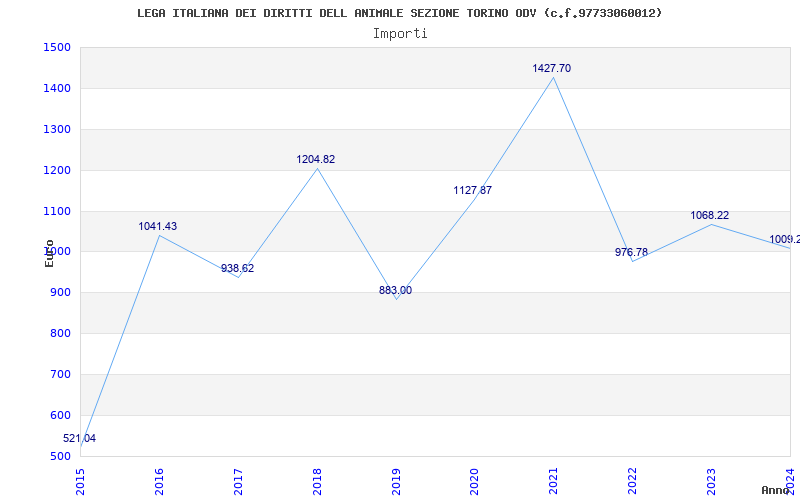Click the 1300 y-axis value

click(57, 129)
